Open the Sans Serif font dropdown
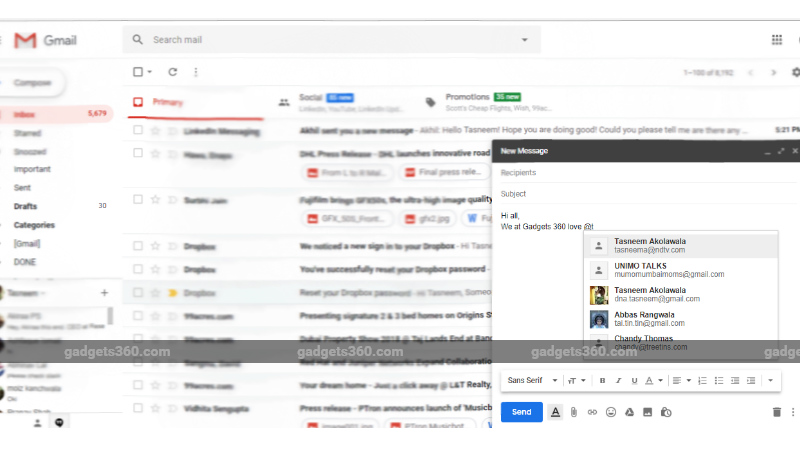Screen dimensions: 800x450 (x=532, y=381)
